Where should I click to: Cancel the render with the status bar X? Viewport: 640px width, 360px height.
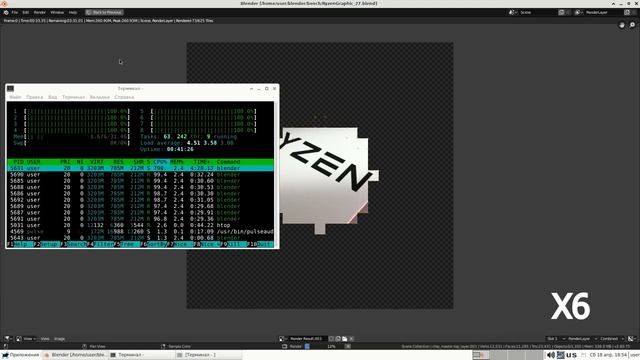click(348, 346)
